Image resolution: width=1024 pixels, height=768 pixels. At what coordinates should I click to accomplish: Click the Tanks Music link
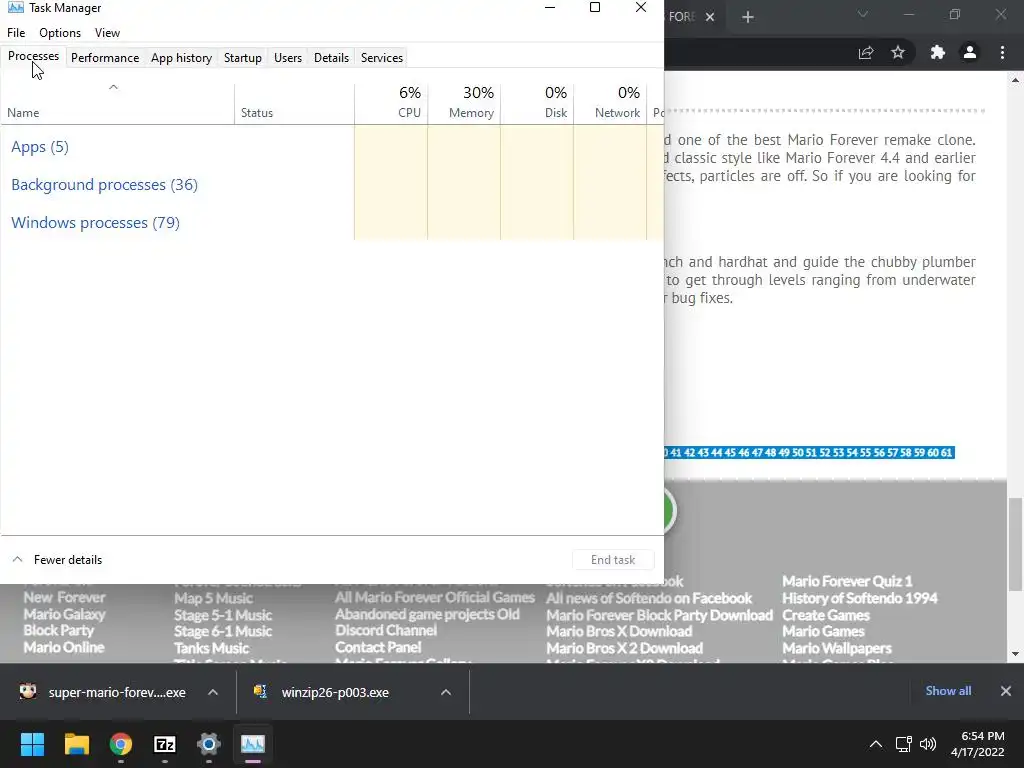[211, 648]
